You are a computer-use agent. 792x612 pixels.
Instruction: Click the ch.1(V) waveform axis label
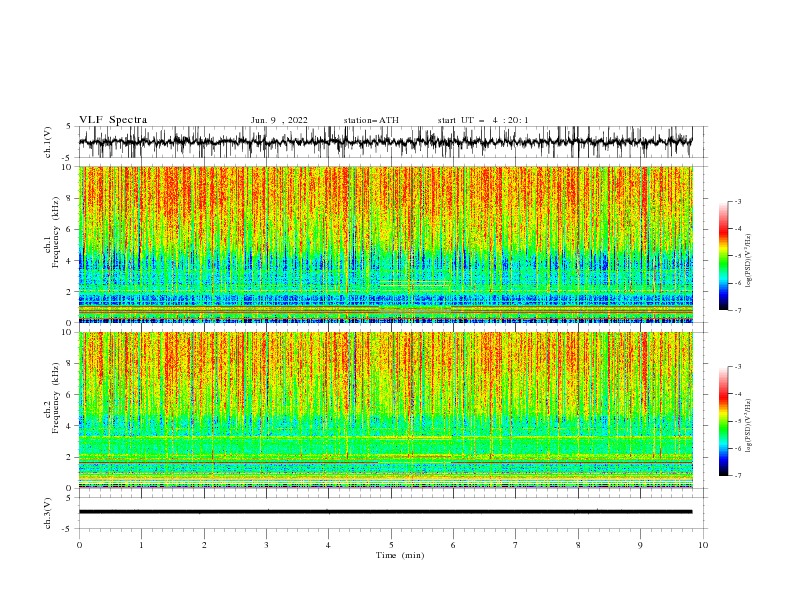48,142
